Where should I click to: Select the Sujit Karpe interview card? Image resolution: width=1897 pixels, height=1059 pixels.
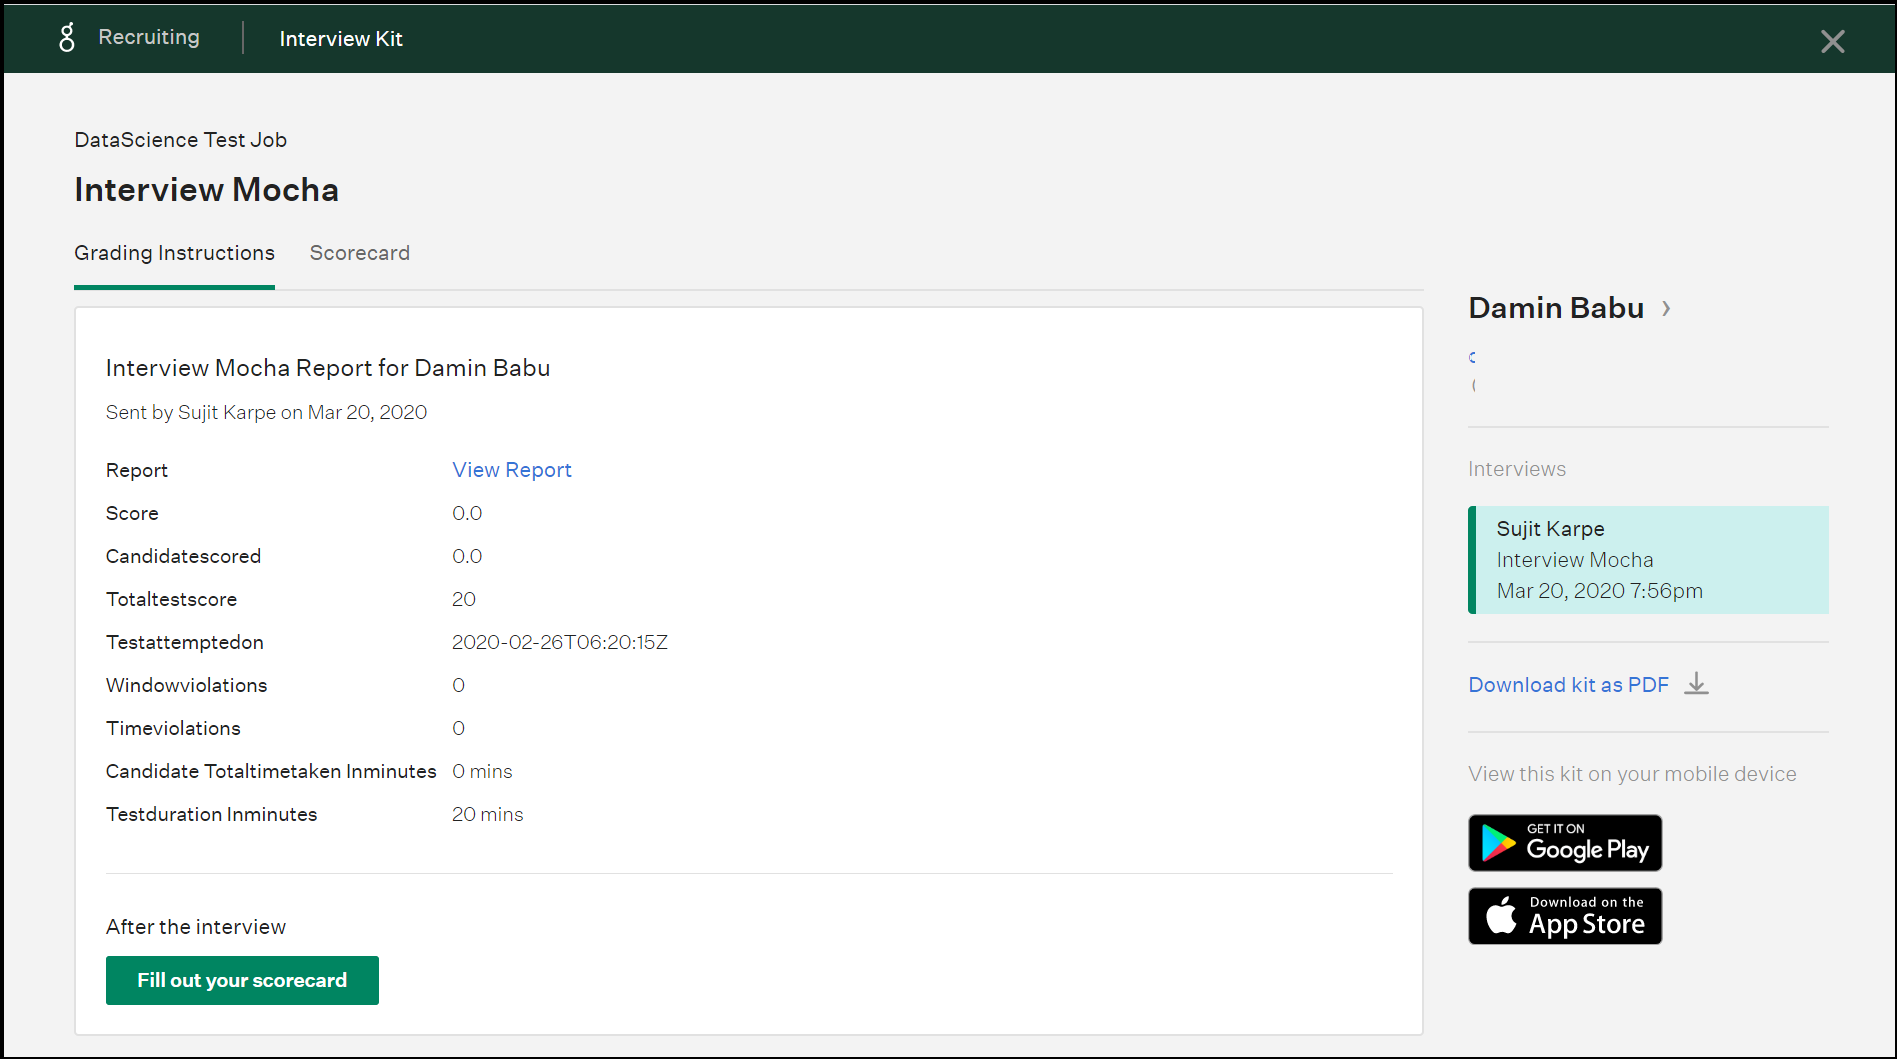[1648, 560]
